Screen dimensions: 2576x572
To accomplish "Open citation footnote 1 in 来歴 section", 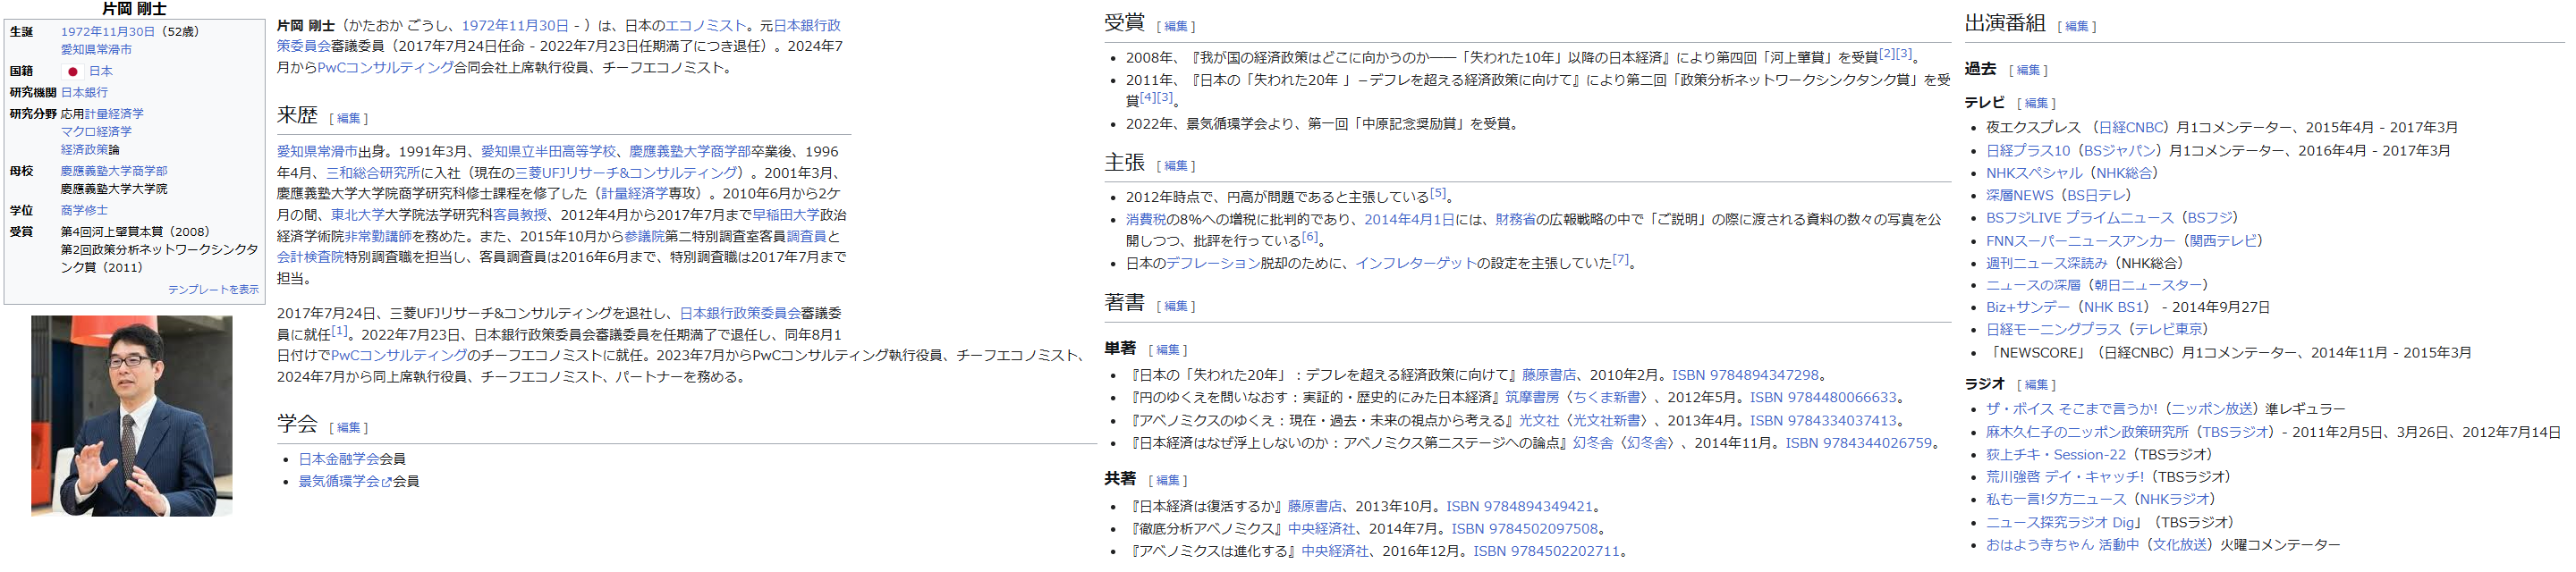I will click(339, 331).
